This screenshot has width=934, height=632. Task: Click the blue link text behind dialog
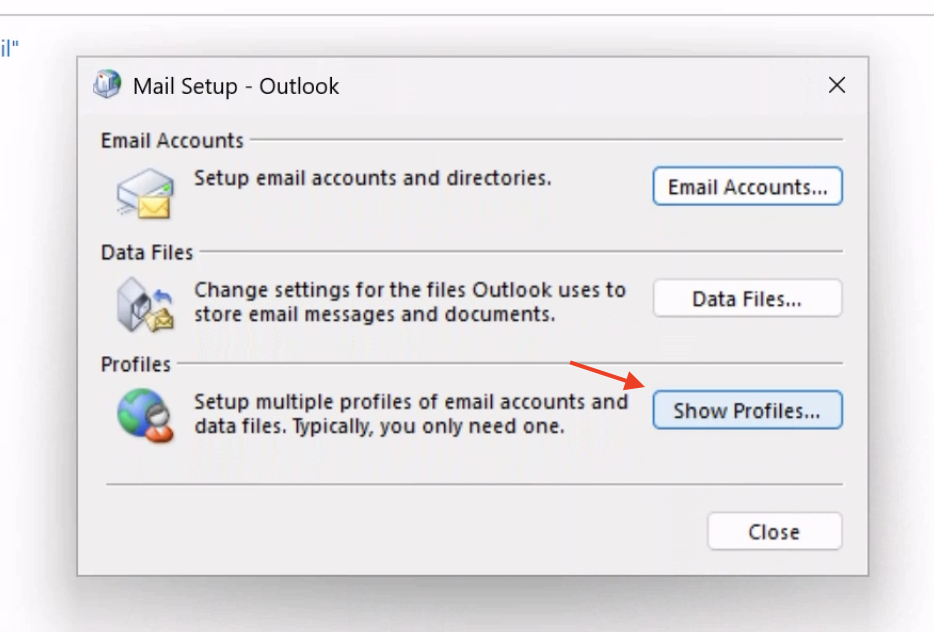pyautogui.click(x=10, y=48)
